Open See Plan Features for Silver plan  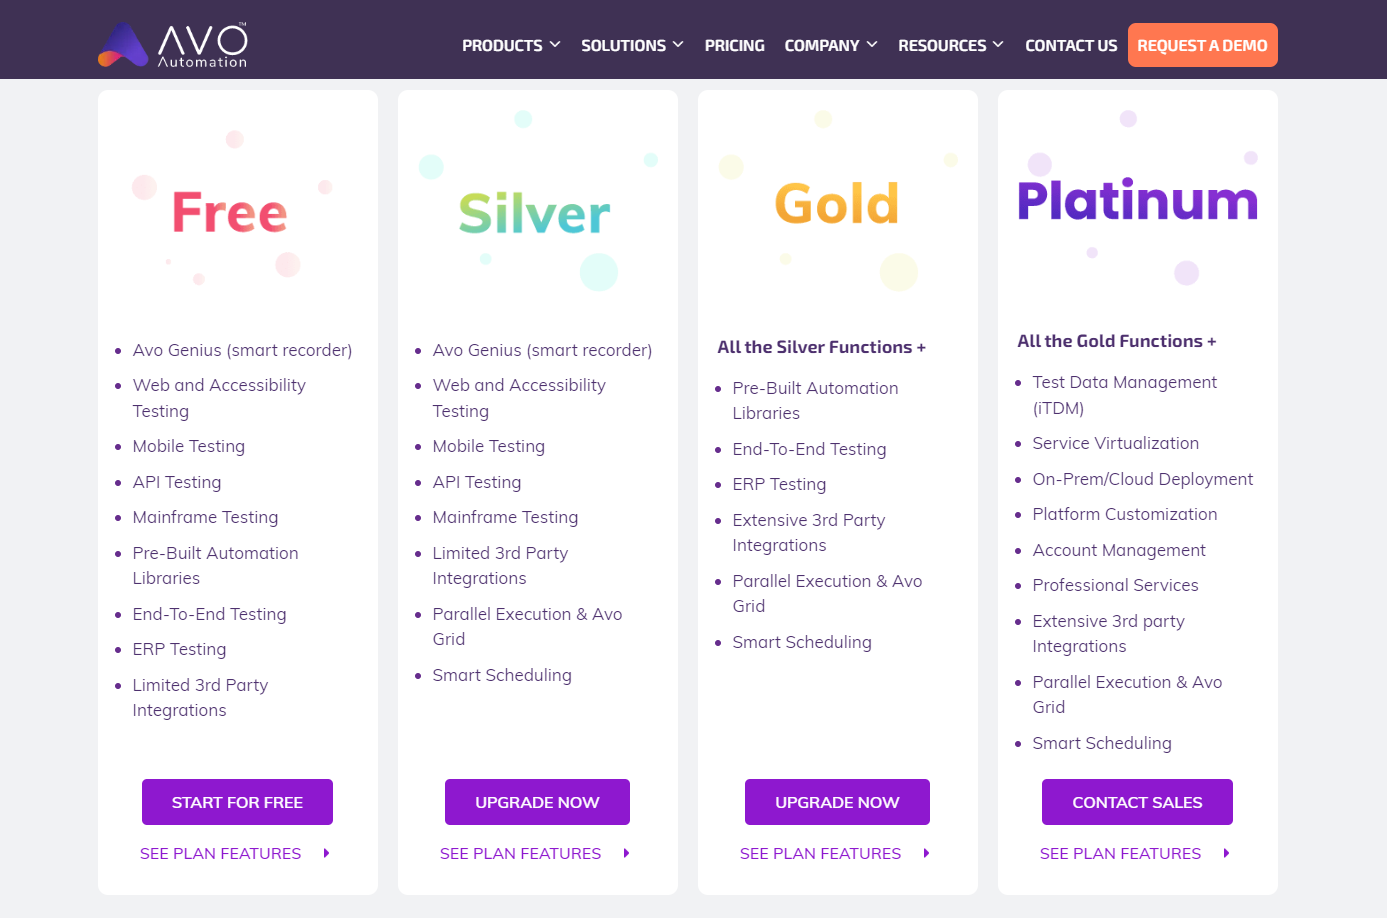(520, 853)
